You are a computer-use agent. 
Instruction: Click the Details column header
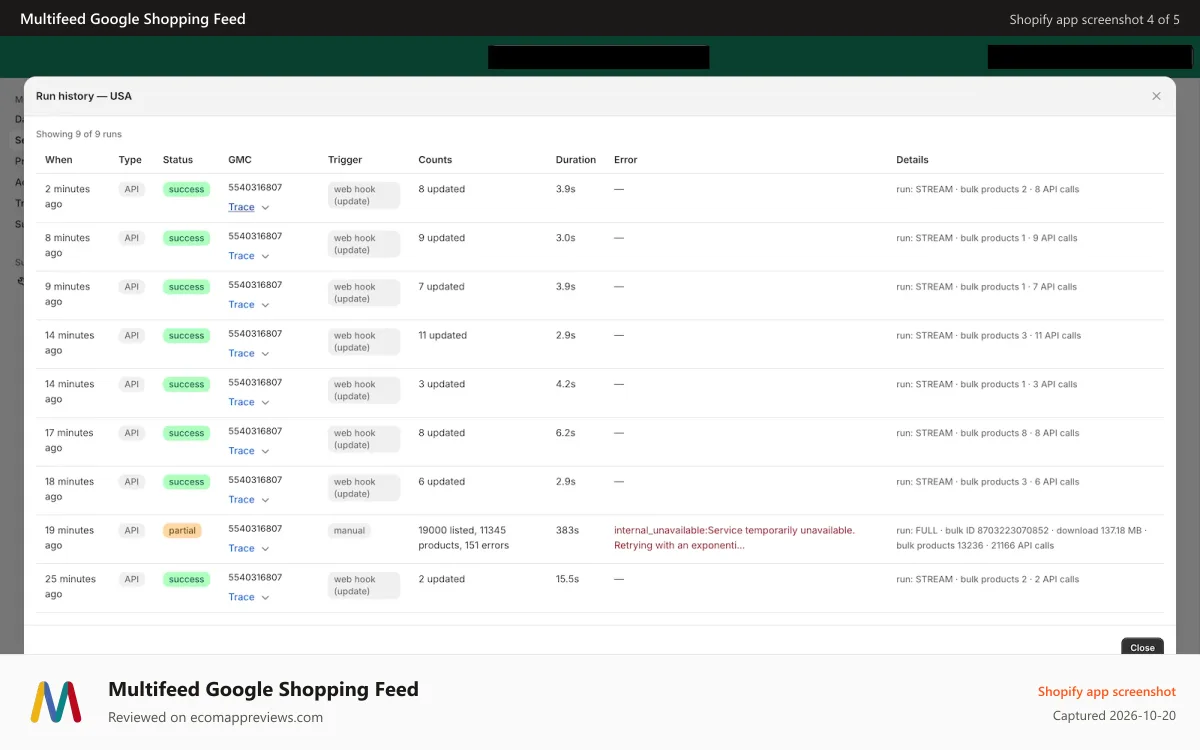tap(912, 160)
